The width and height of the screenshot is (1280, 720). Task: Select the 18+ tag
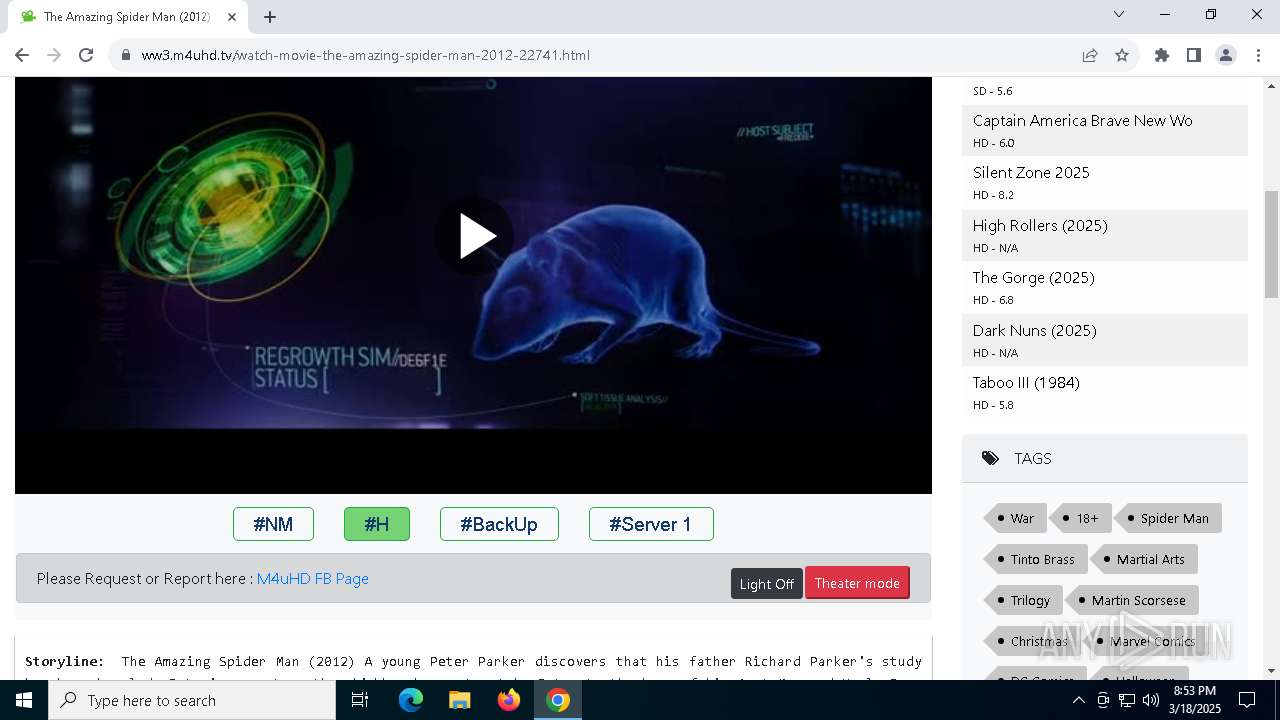click(1081, 518)
